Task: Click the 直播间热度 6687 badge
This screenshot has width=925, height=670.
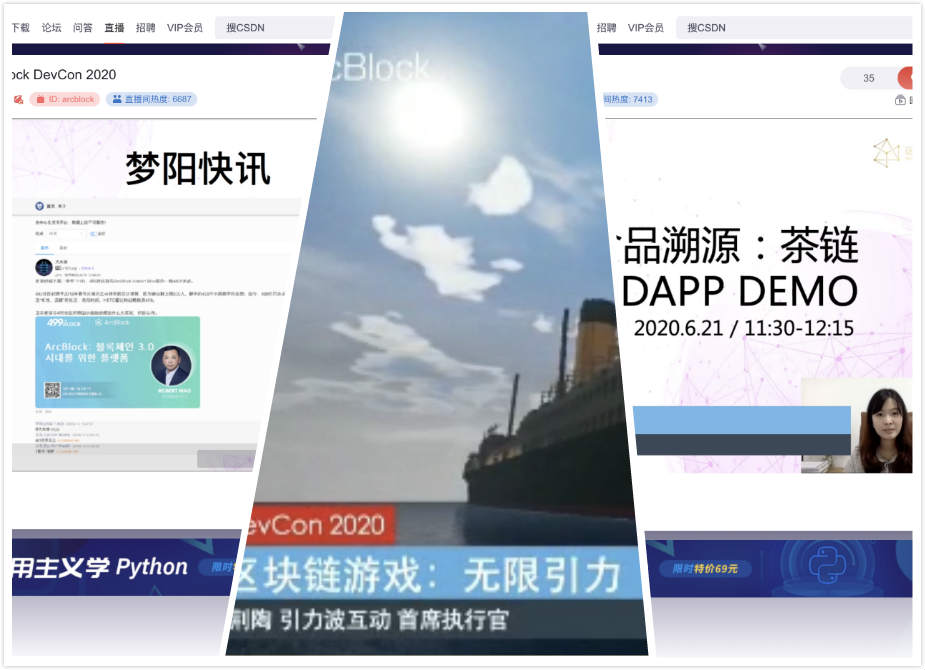Action: tap(152, 99)
